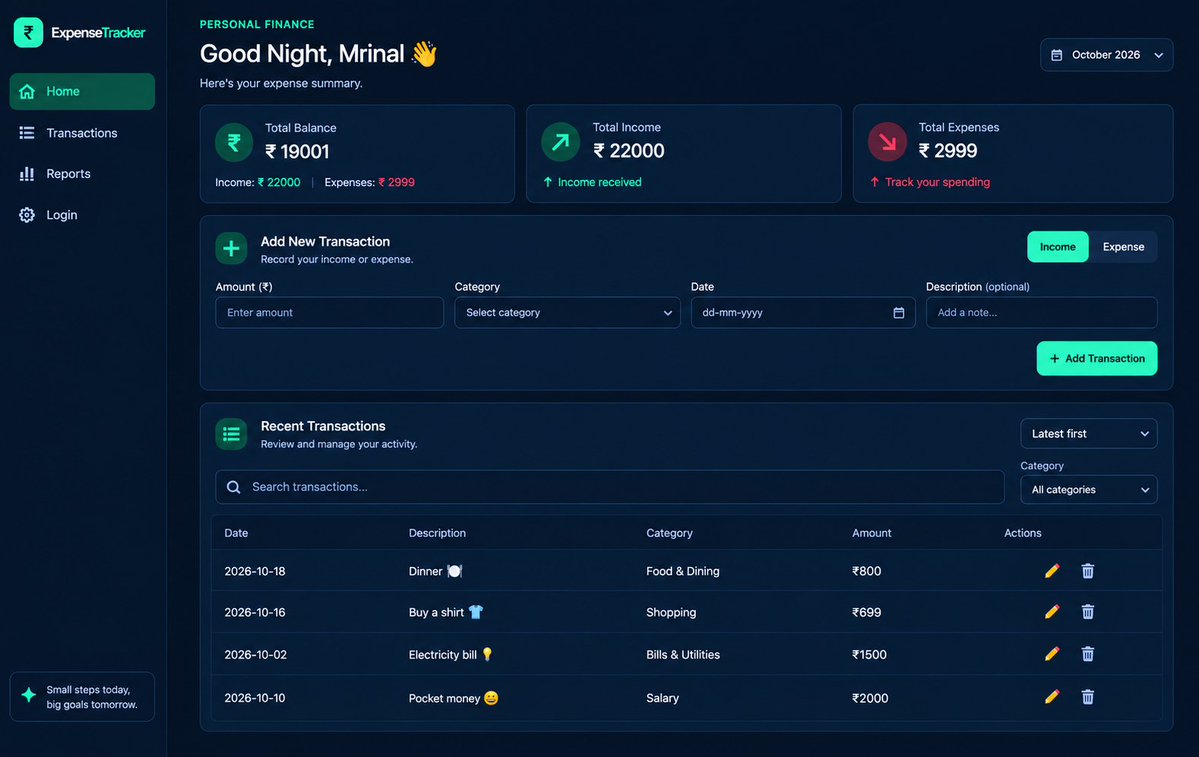
Task: Click the 2026-10-10 date cell
Action: click(255, 698)
